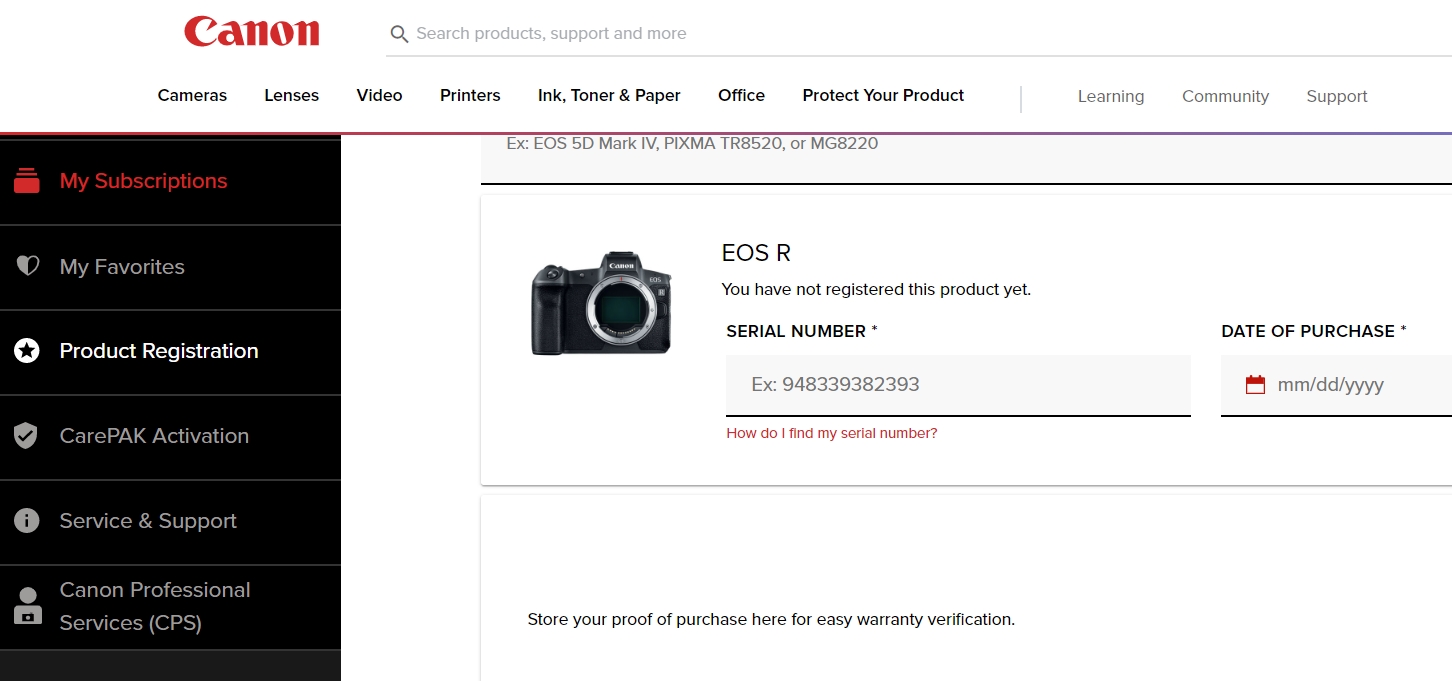Click the My Subscriptions sidebar icon
Viewport: 1452px width, 681px height.
[x=27, y=181]
